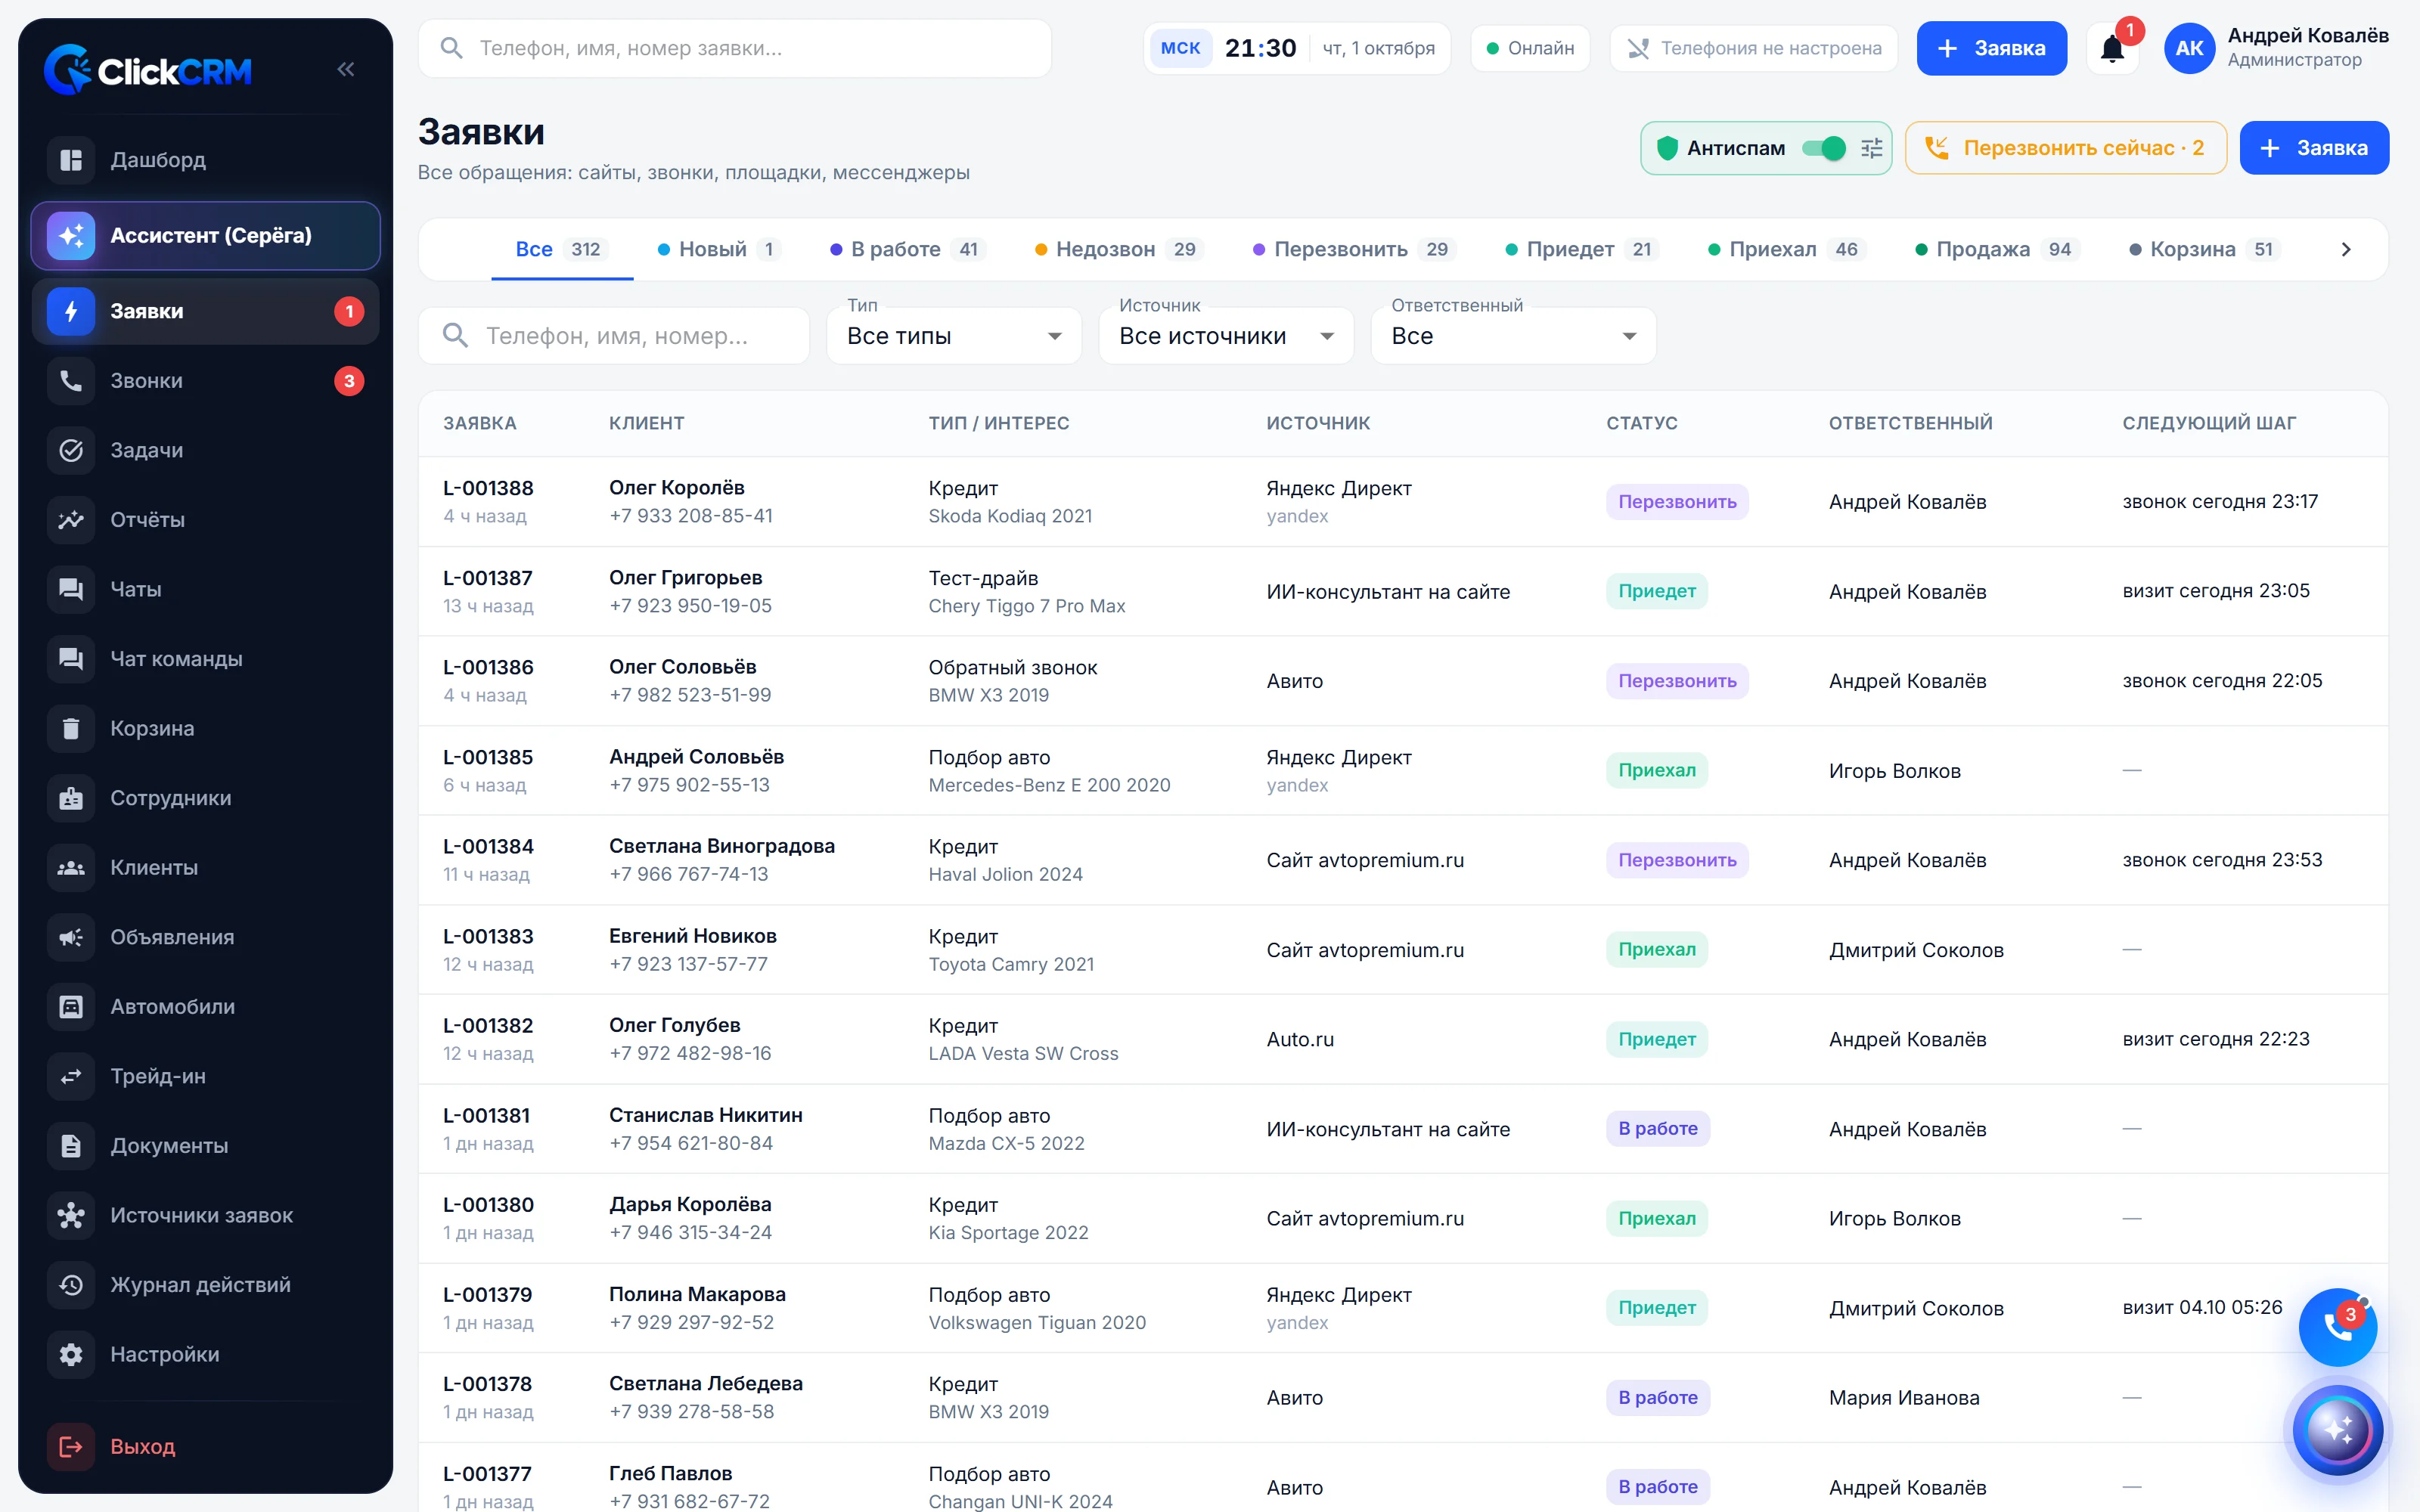Viewport: 2420px width, 1512px height.
Task: Open Корзина trash icon in sidebar
Action: coord(71,728)
